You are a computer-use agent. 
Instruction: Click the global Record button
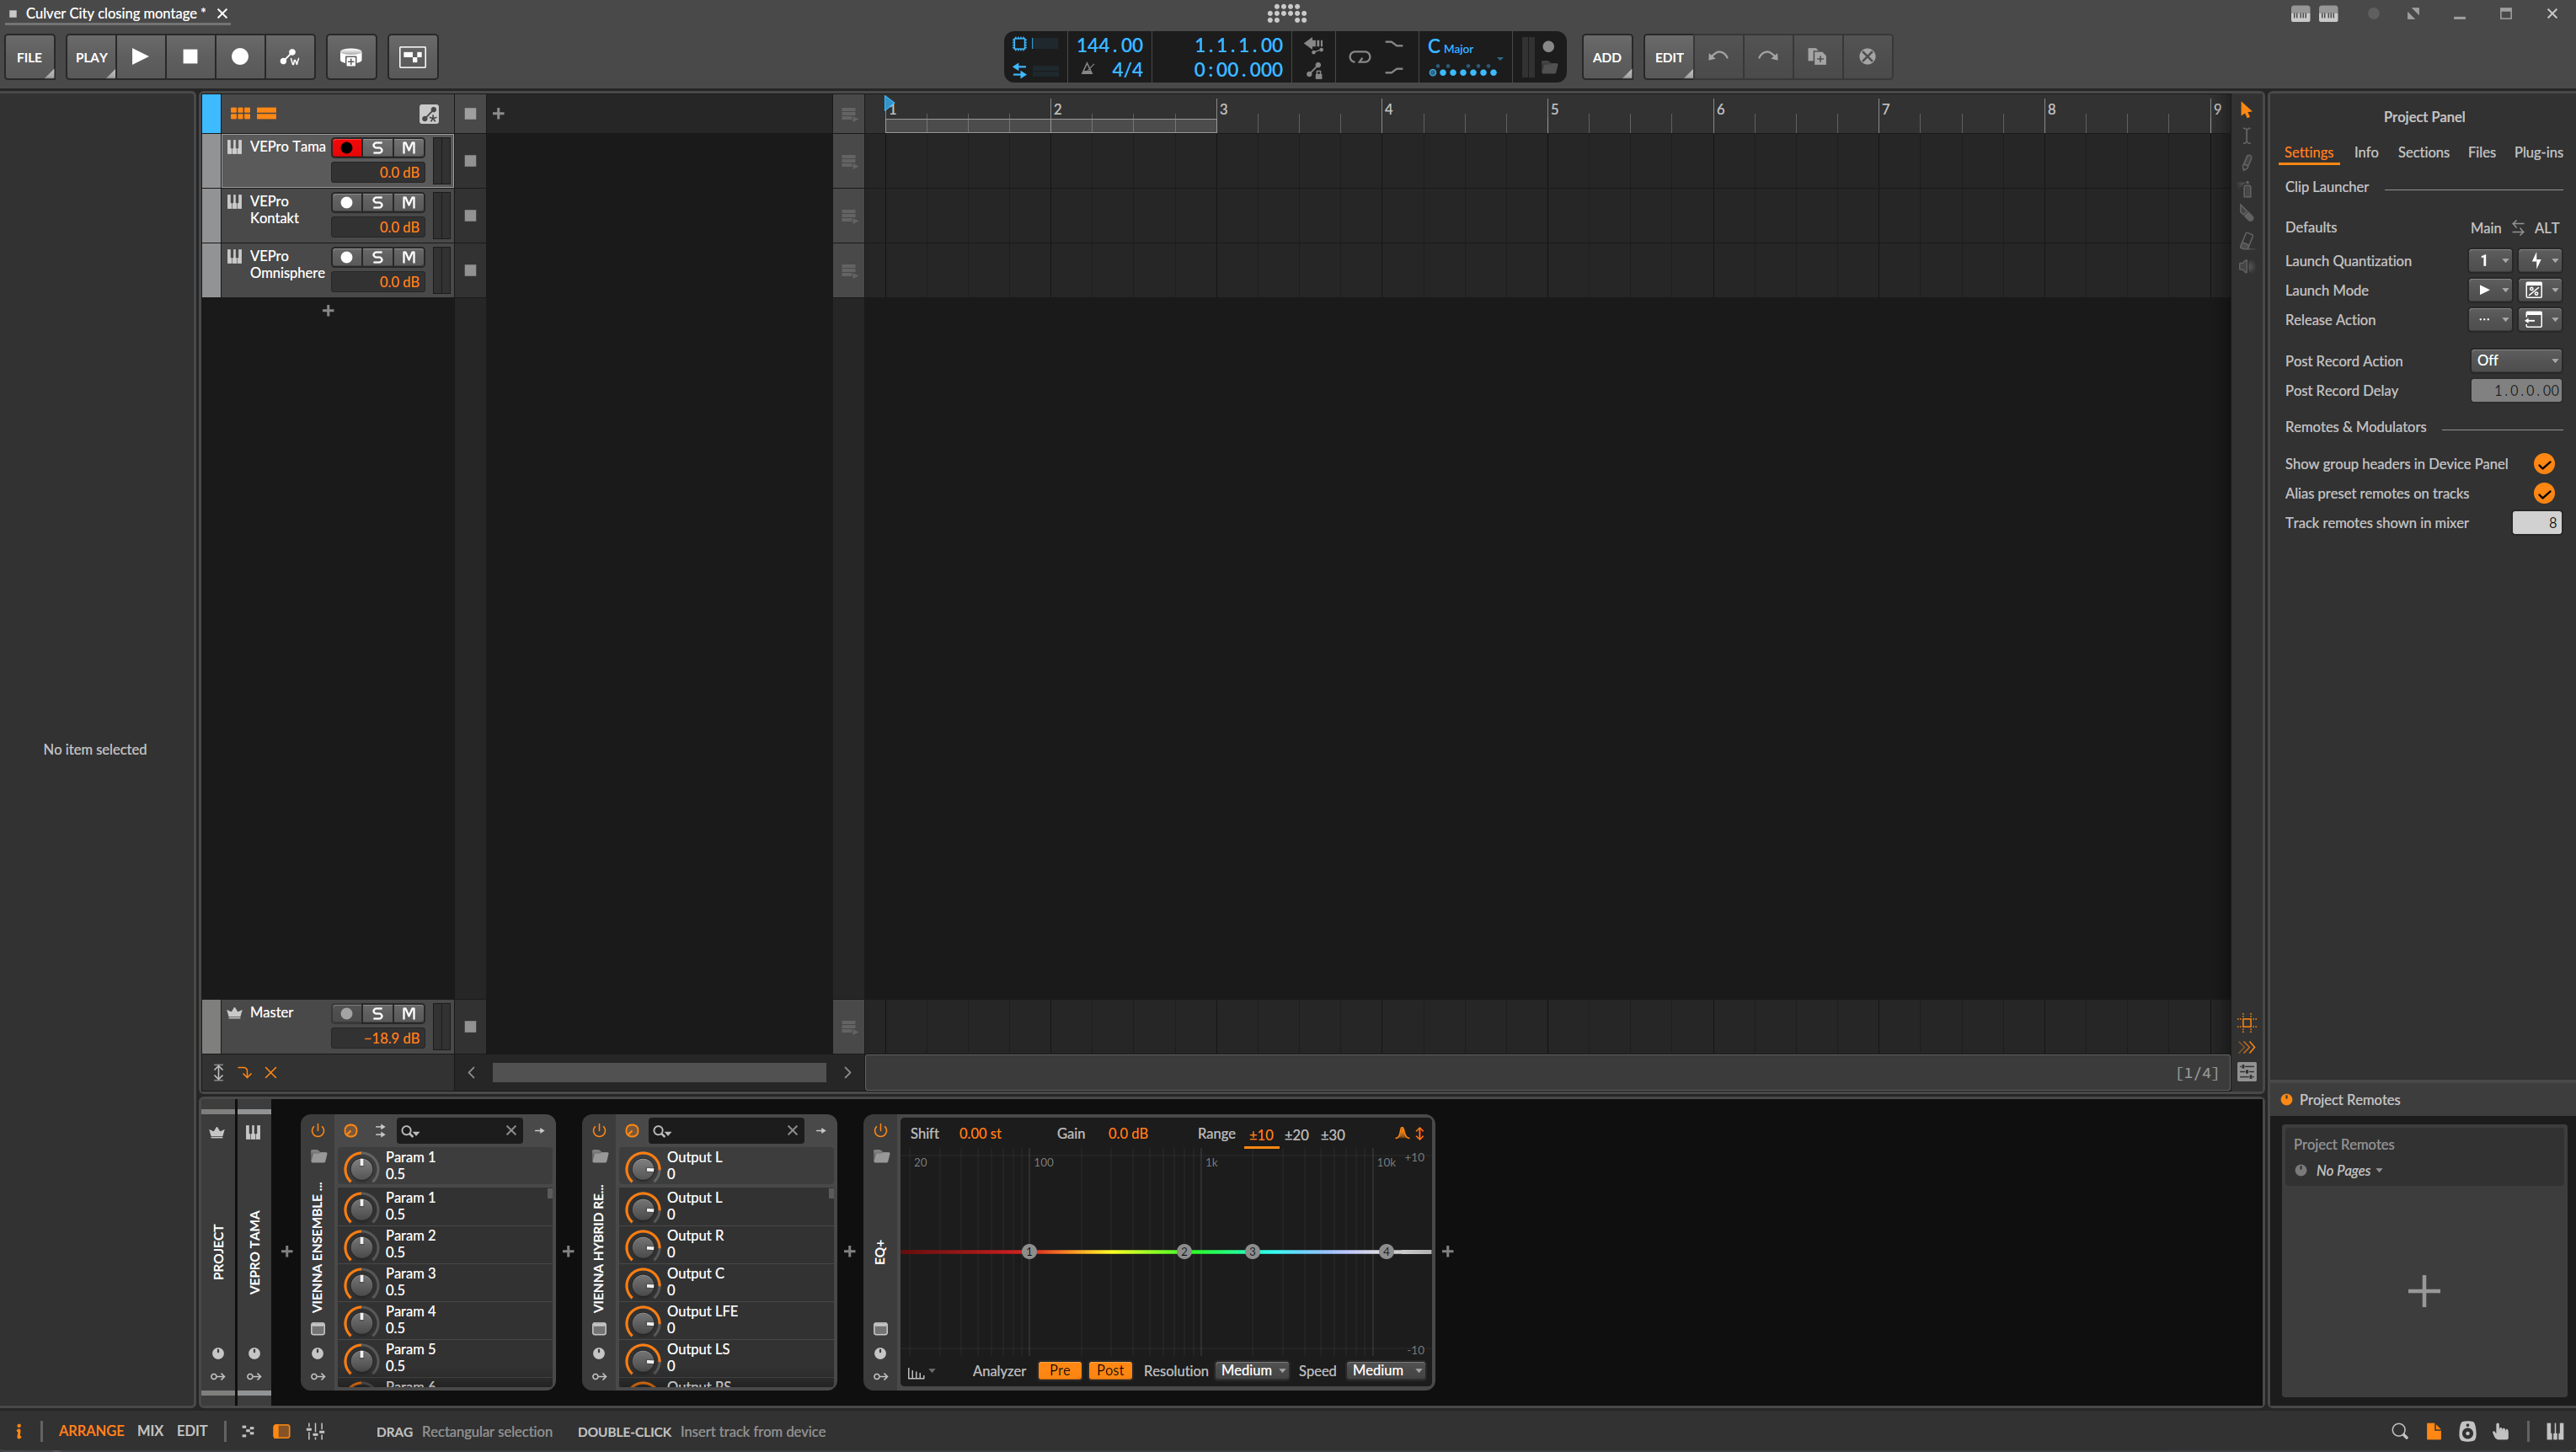pos(240,57)
